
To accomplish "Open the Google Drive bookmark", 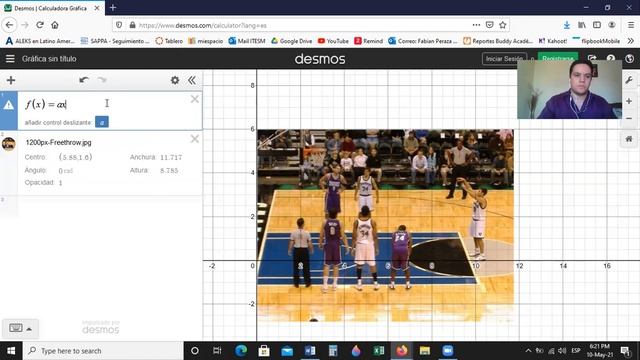I will click(x=291, y=41).
